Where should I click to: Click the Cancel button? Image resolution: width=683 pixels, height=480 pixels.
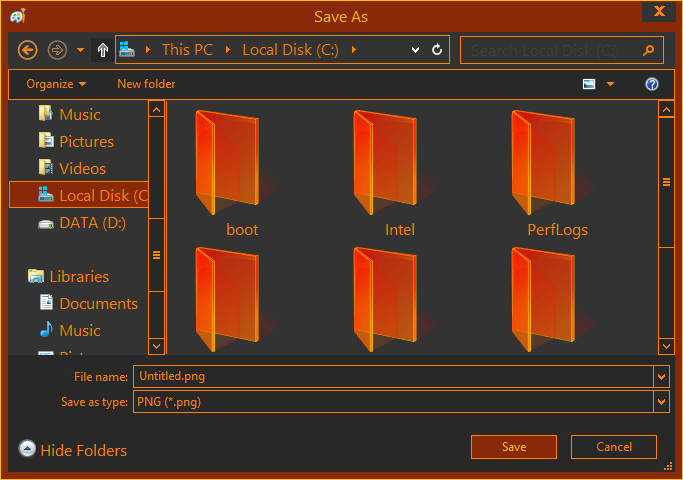point(614,447)
